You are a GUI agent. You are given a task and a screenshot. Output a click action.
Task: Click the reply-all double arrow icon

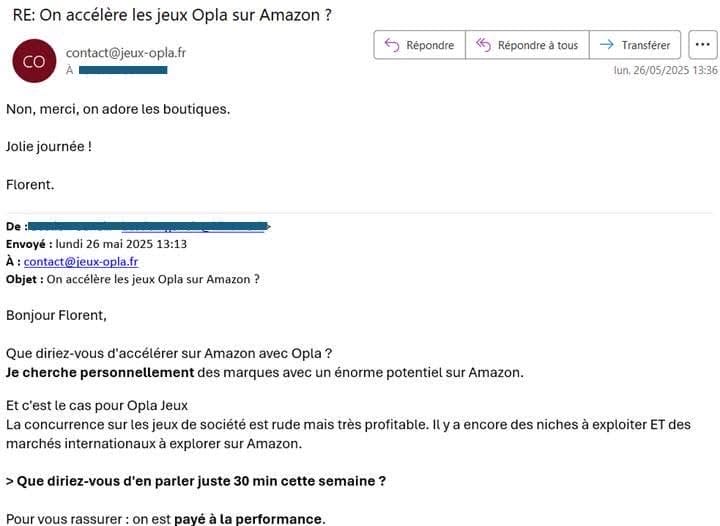pos(483,45)
